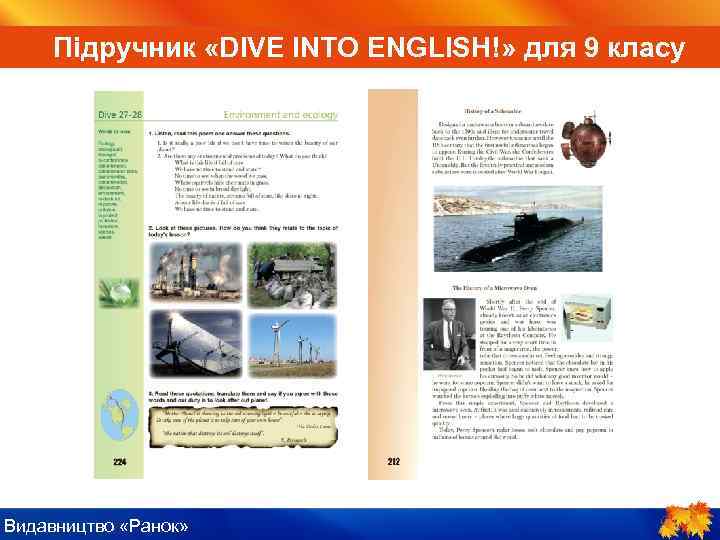Click the 'Words to learn' sidebar label
The height and width of the screenshot is (540, 720).
coord(114,132)
